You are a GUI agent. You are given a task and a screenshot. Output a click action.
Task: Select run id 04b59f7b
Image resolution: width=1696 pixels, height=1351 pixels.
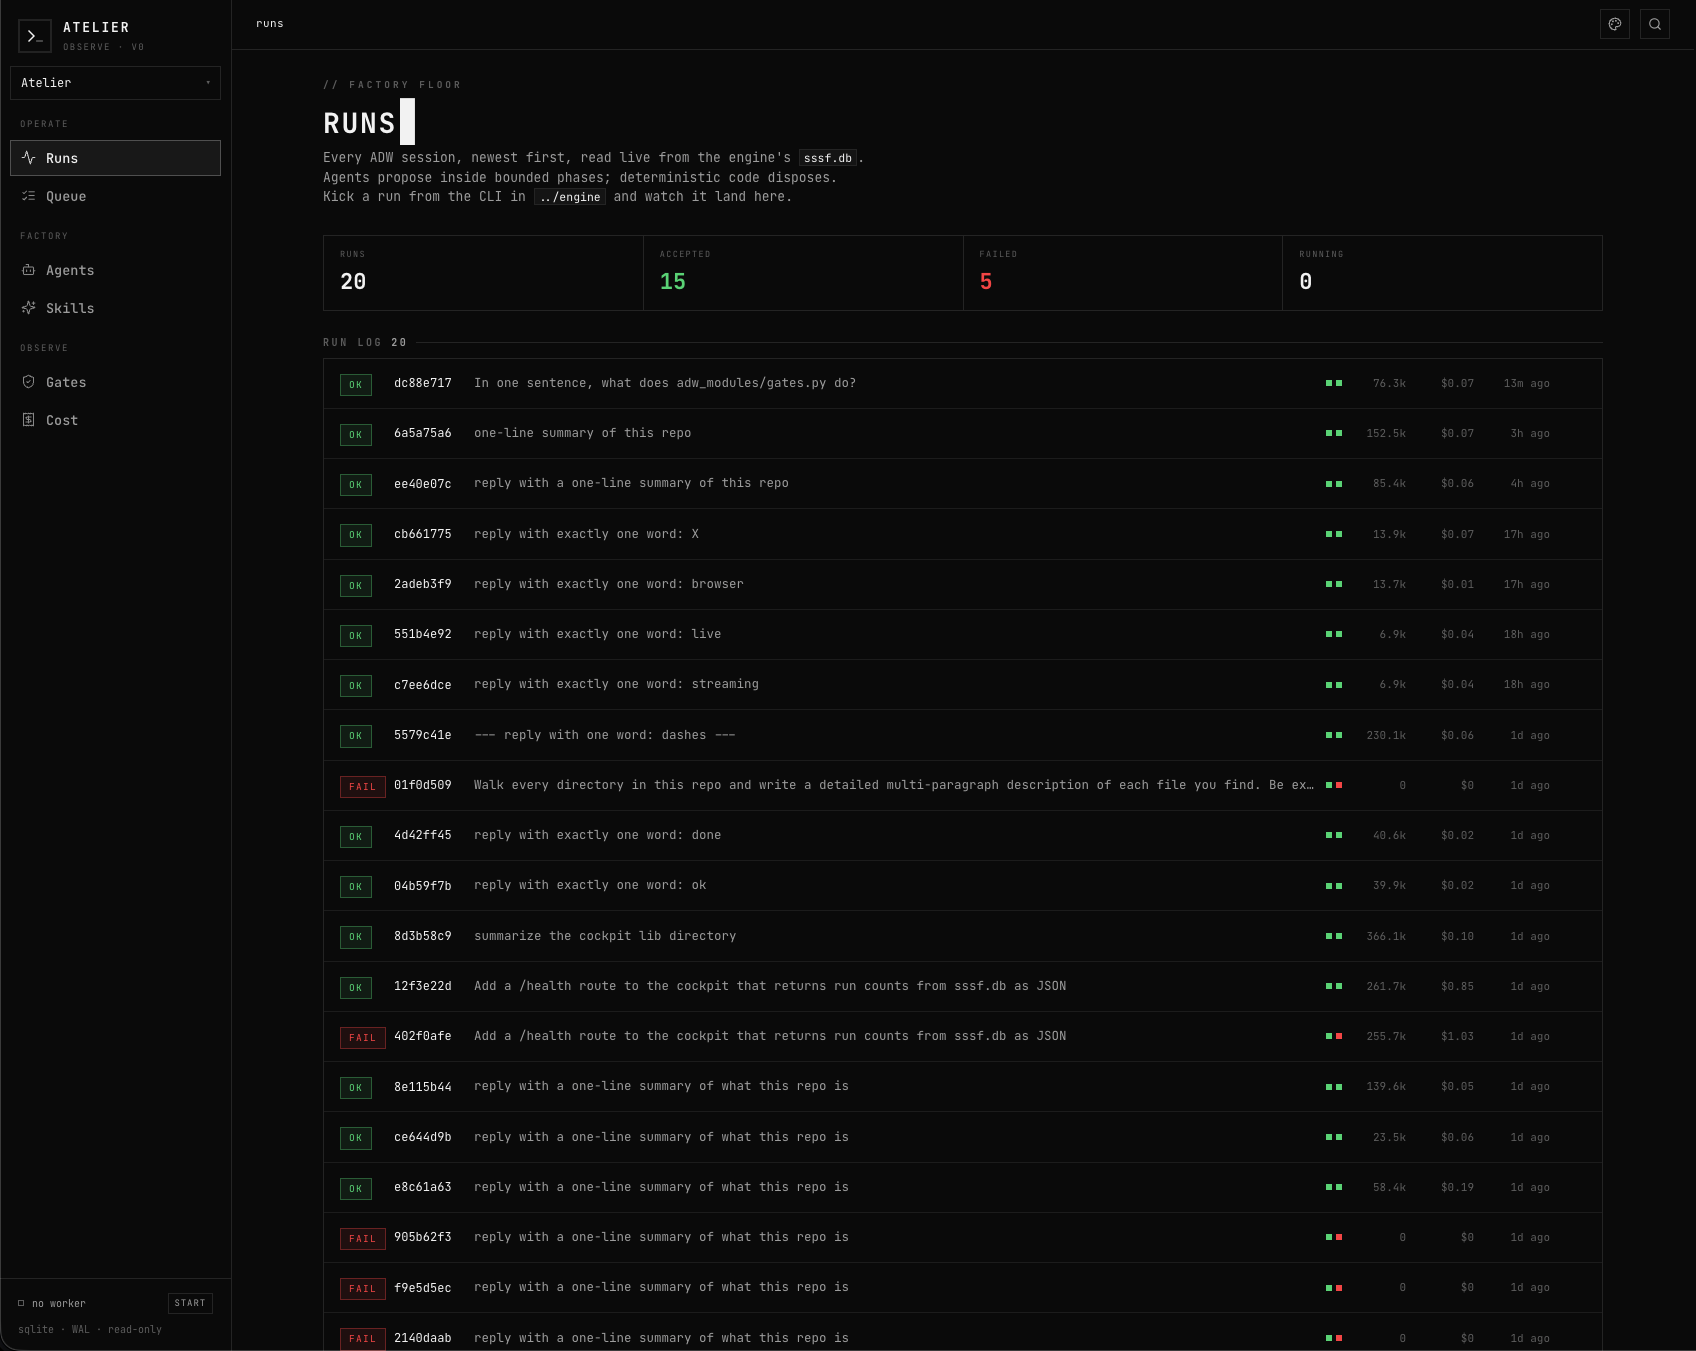(x=423, y=886)
